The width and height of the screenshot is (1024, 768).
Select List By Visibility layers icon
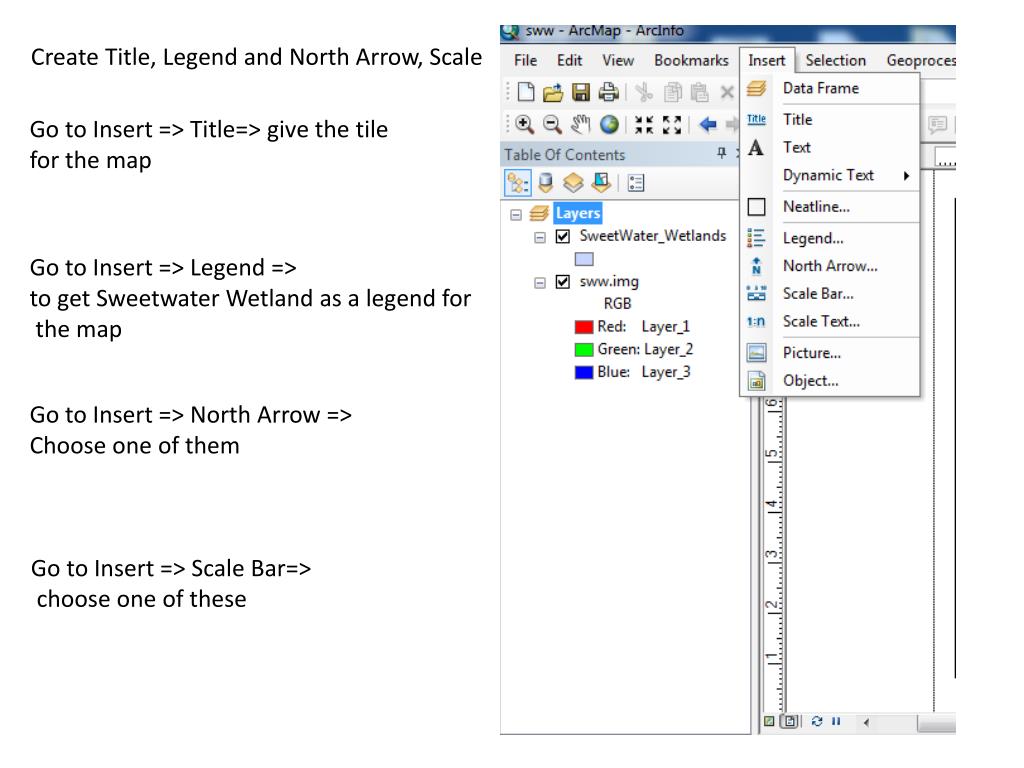point(573,183)
